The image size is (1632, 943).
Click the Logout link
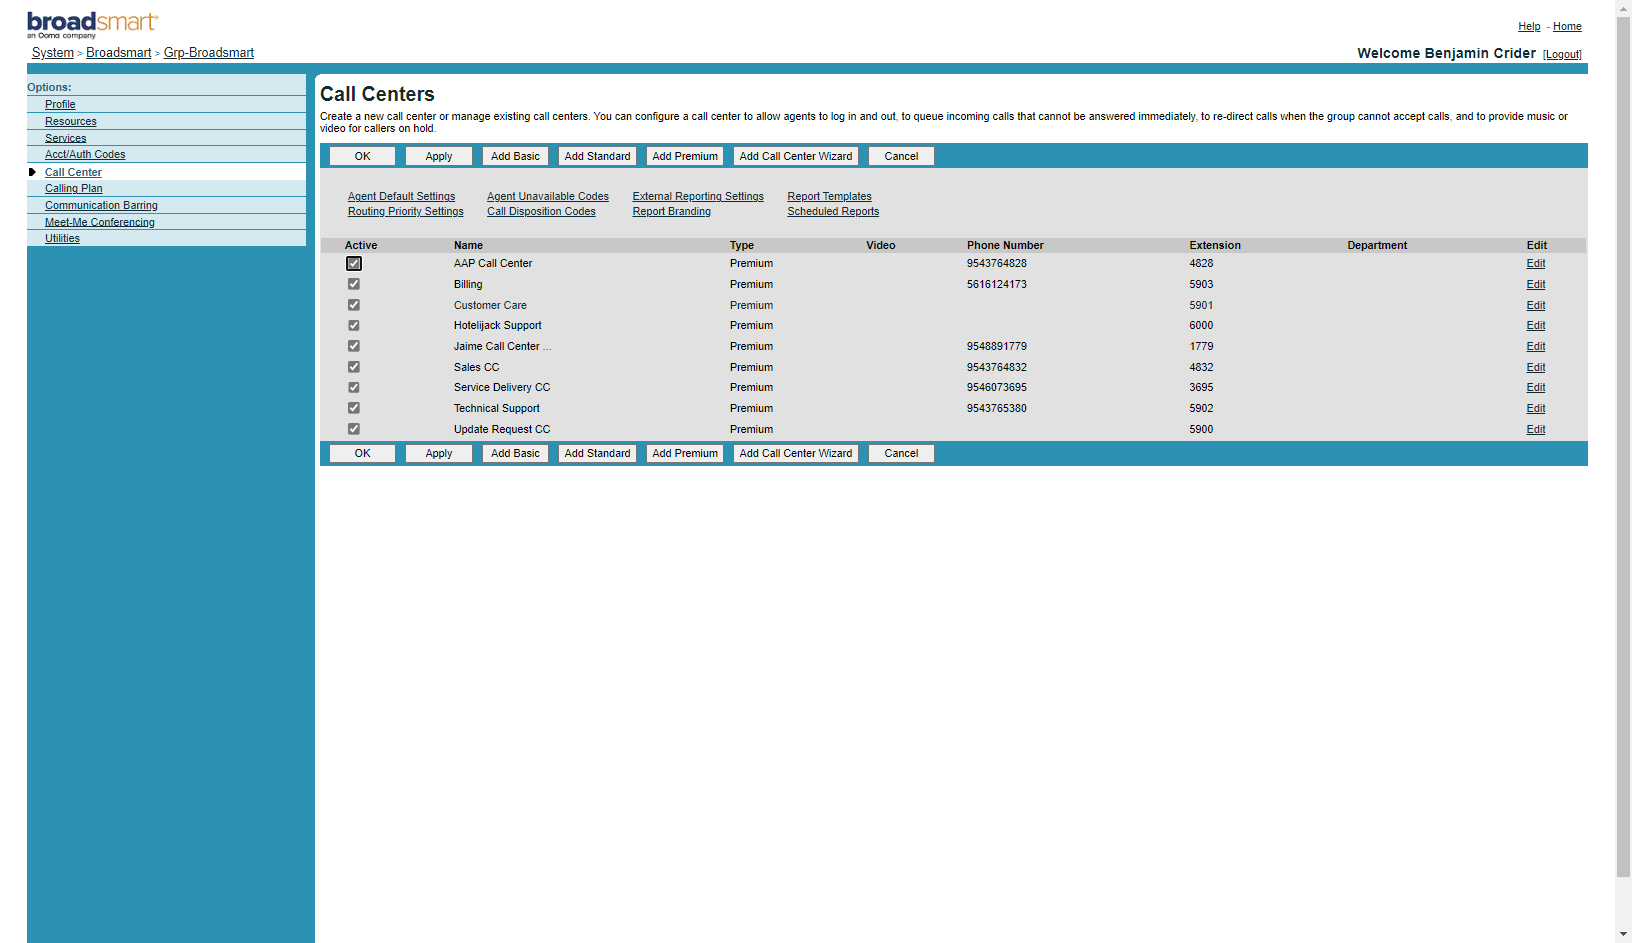[x=1562, y=54]
